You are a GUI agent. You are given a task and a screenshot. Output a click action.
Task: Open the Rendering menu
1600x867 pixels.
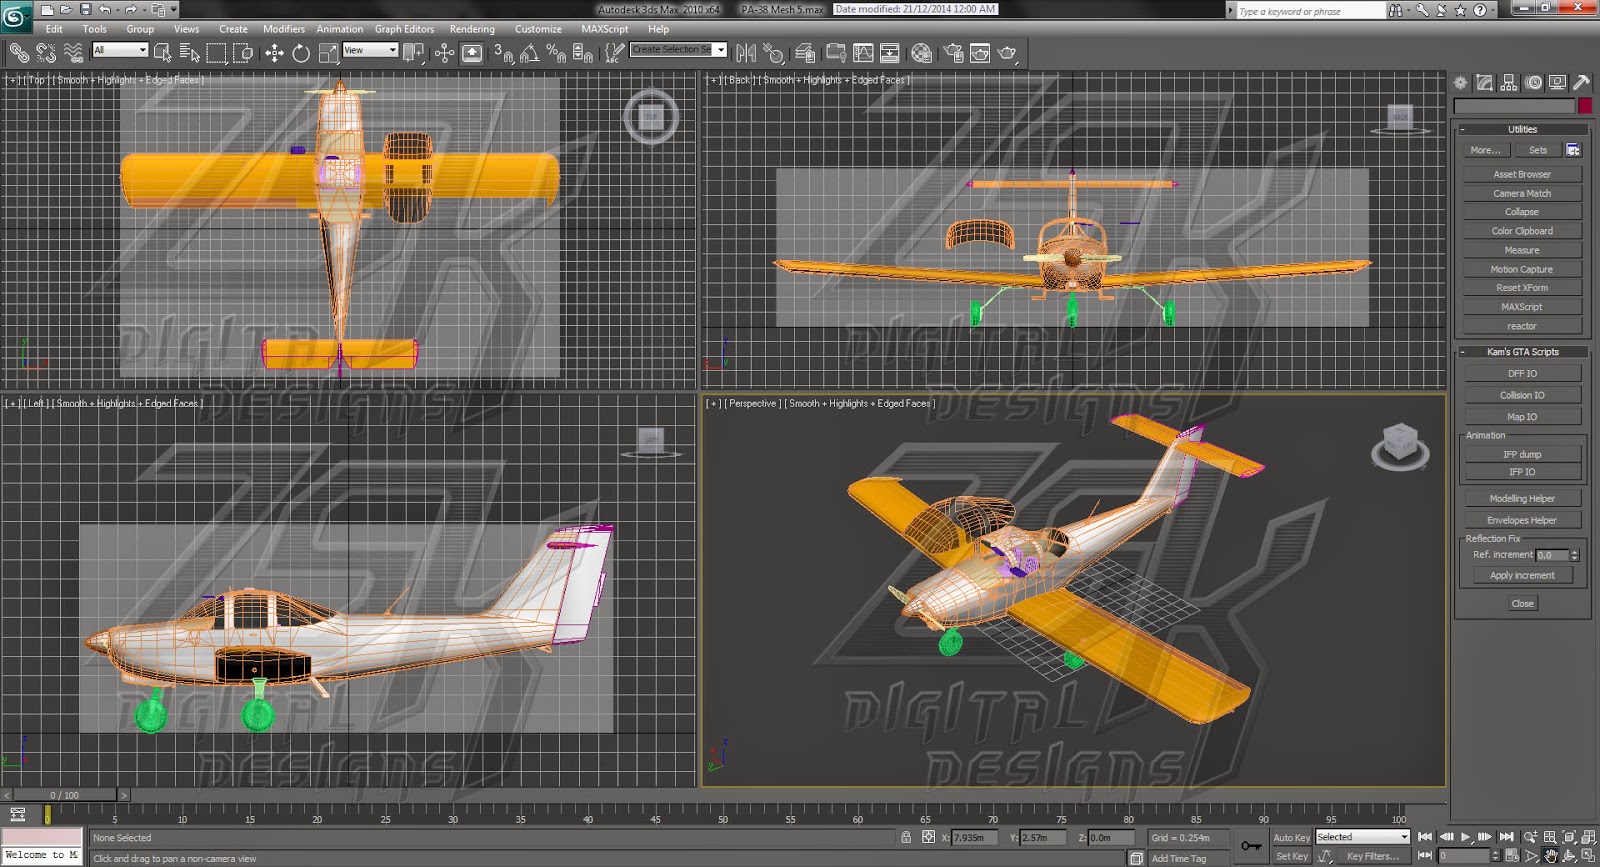(472, 29)
